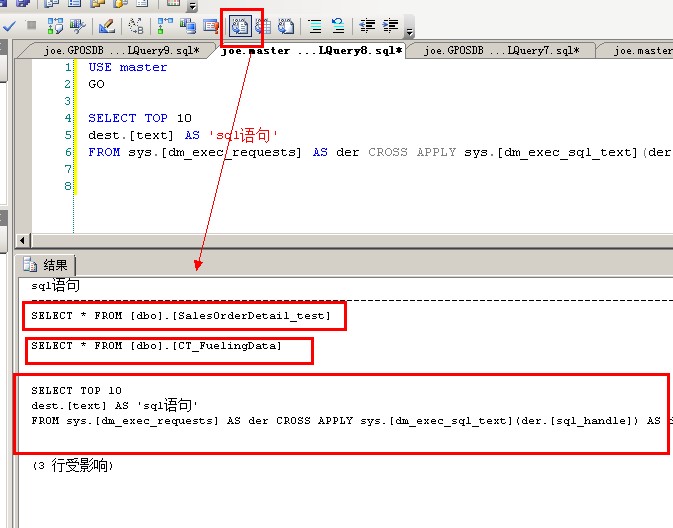Open upper toolbar options dropdown arrow
The width and height of the screenshot is (673, 528).
click(x=192, y=6)
